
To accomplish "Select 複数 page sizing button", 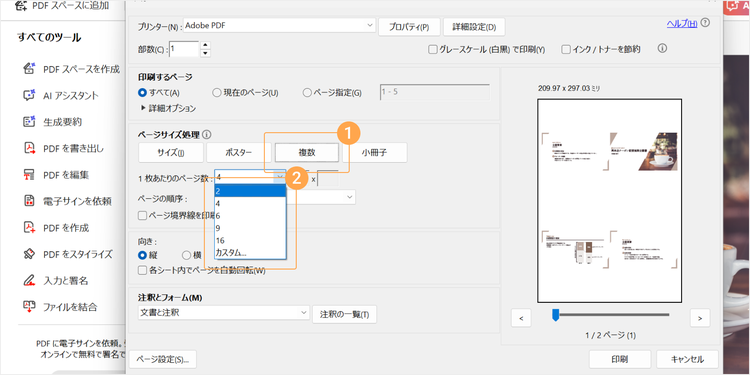I will click(x=307, y=153).
